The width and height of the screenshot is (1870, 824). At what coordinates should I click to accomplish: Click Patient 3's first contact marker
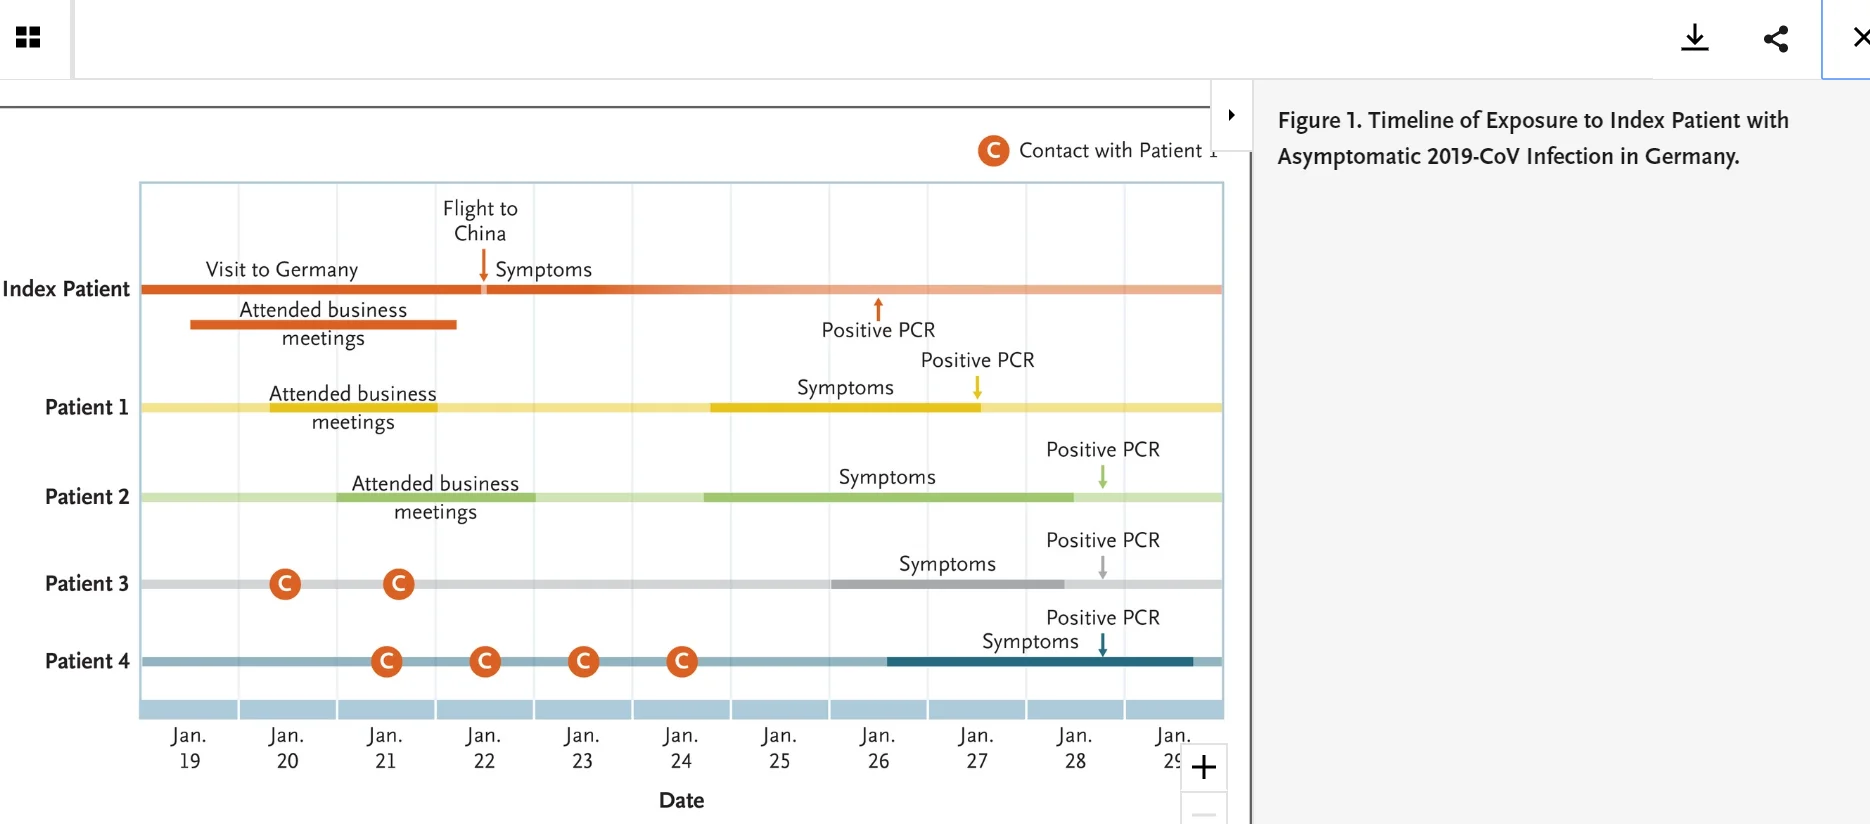point(285,584)
